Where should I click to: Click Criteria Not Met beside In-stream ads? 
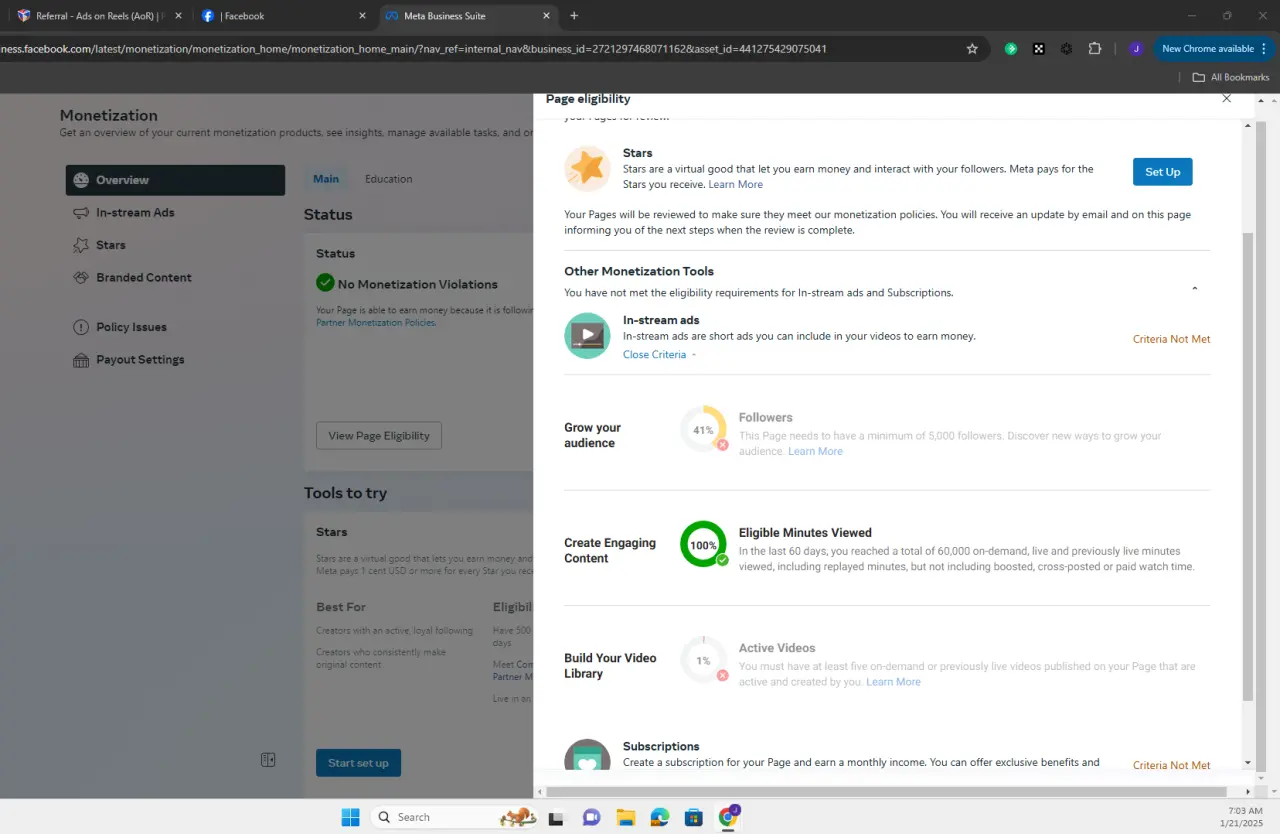coord(1171,339)
